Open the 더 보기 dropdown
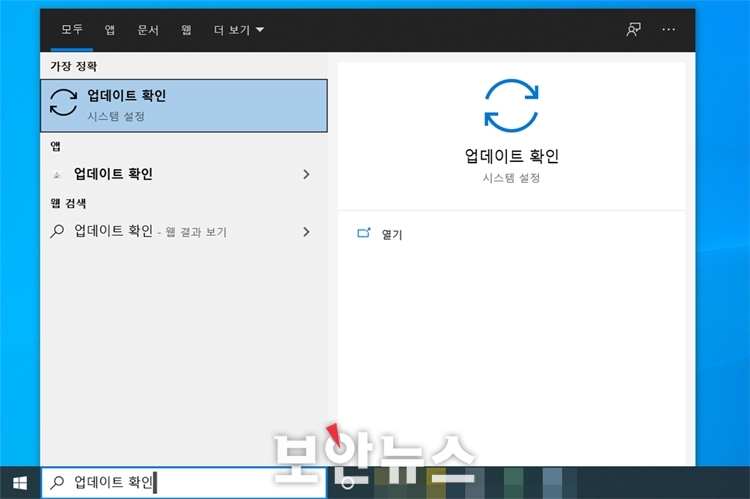 239,30
